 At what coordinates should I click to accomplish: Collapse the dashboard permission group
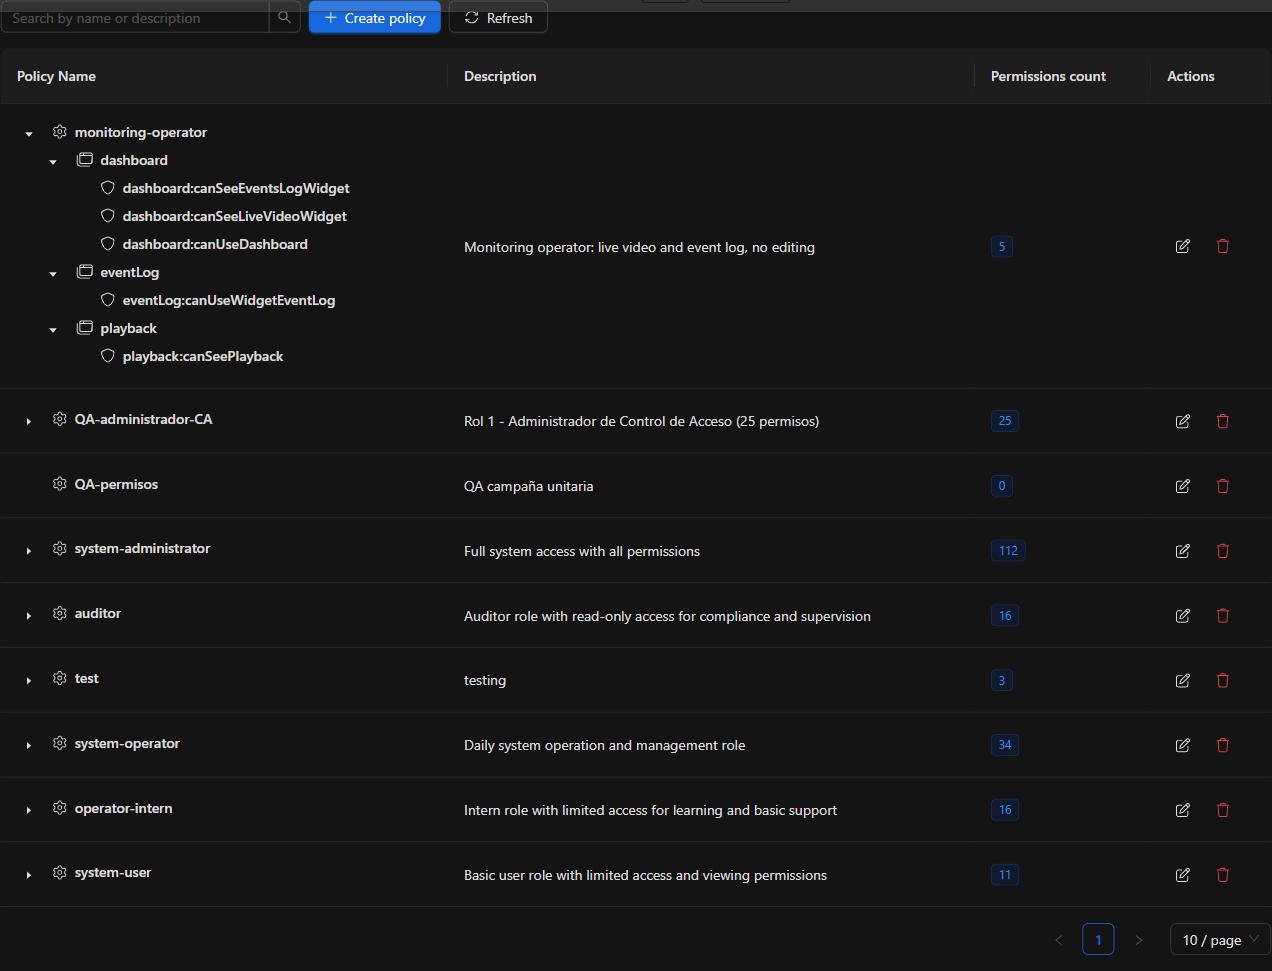[x=53, y=161]
